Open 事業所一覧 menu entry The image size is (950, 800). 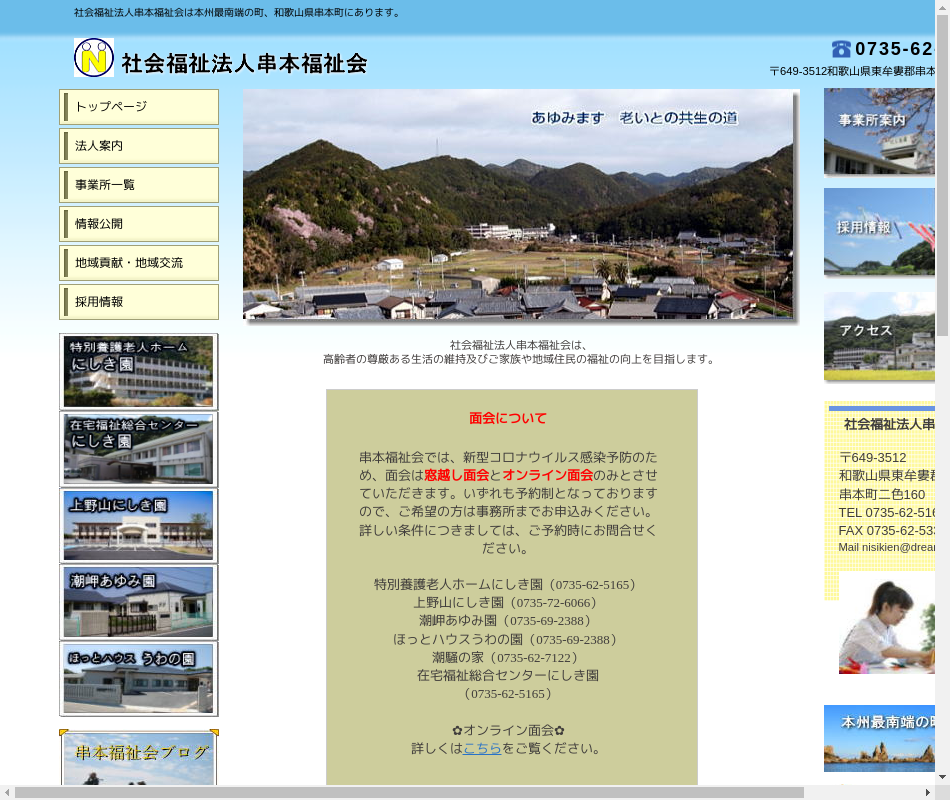pyautogui.click(x=139, y=185)
